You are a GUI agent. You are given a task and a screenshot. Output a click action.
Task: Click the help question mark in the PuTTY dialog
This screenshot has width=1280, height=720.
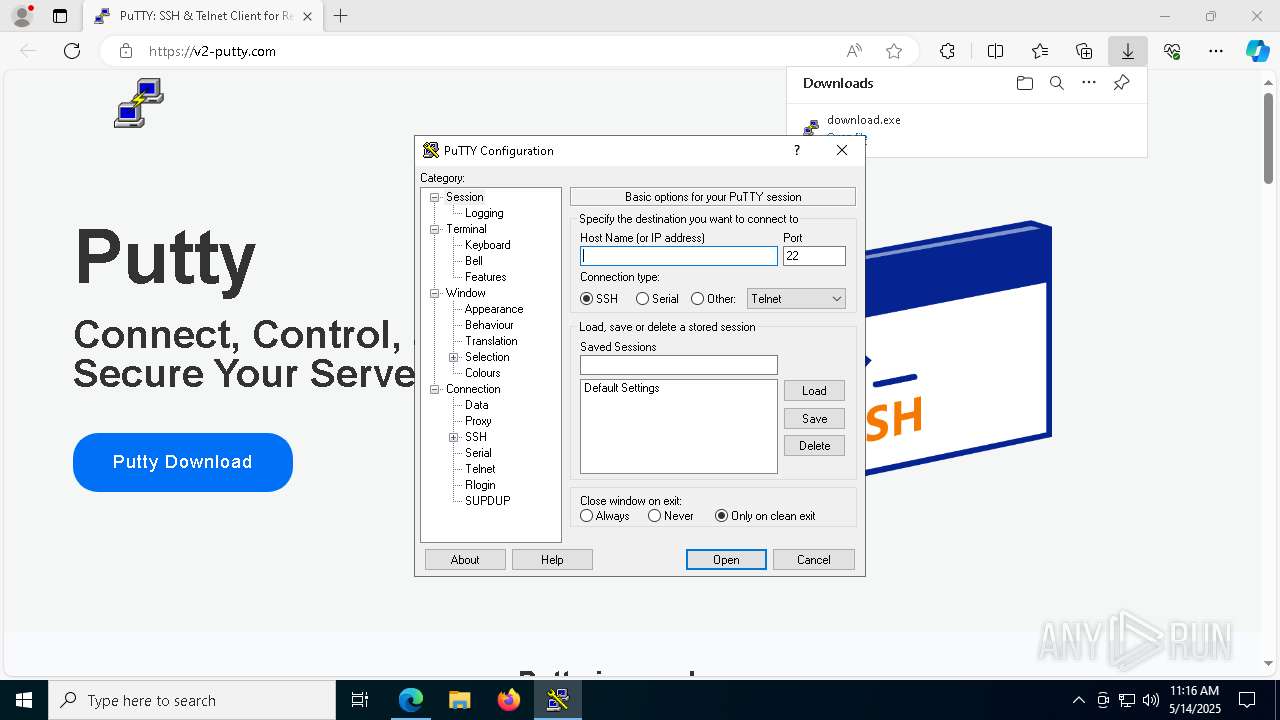[x=797, y=150]
